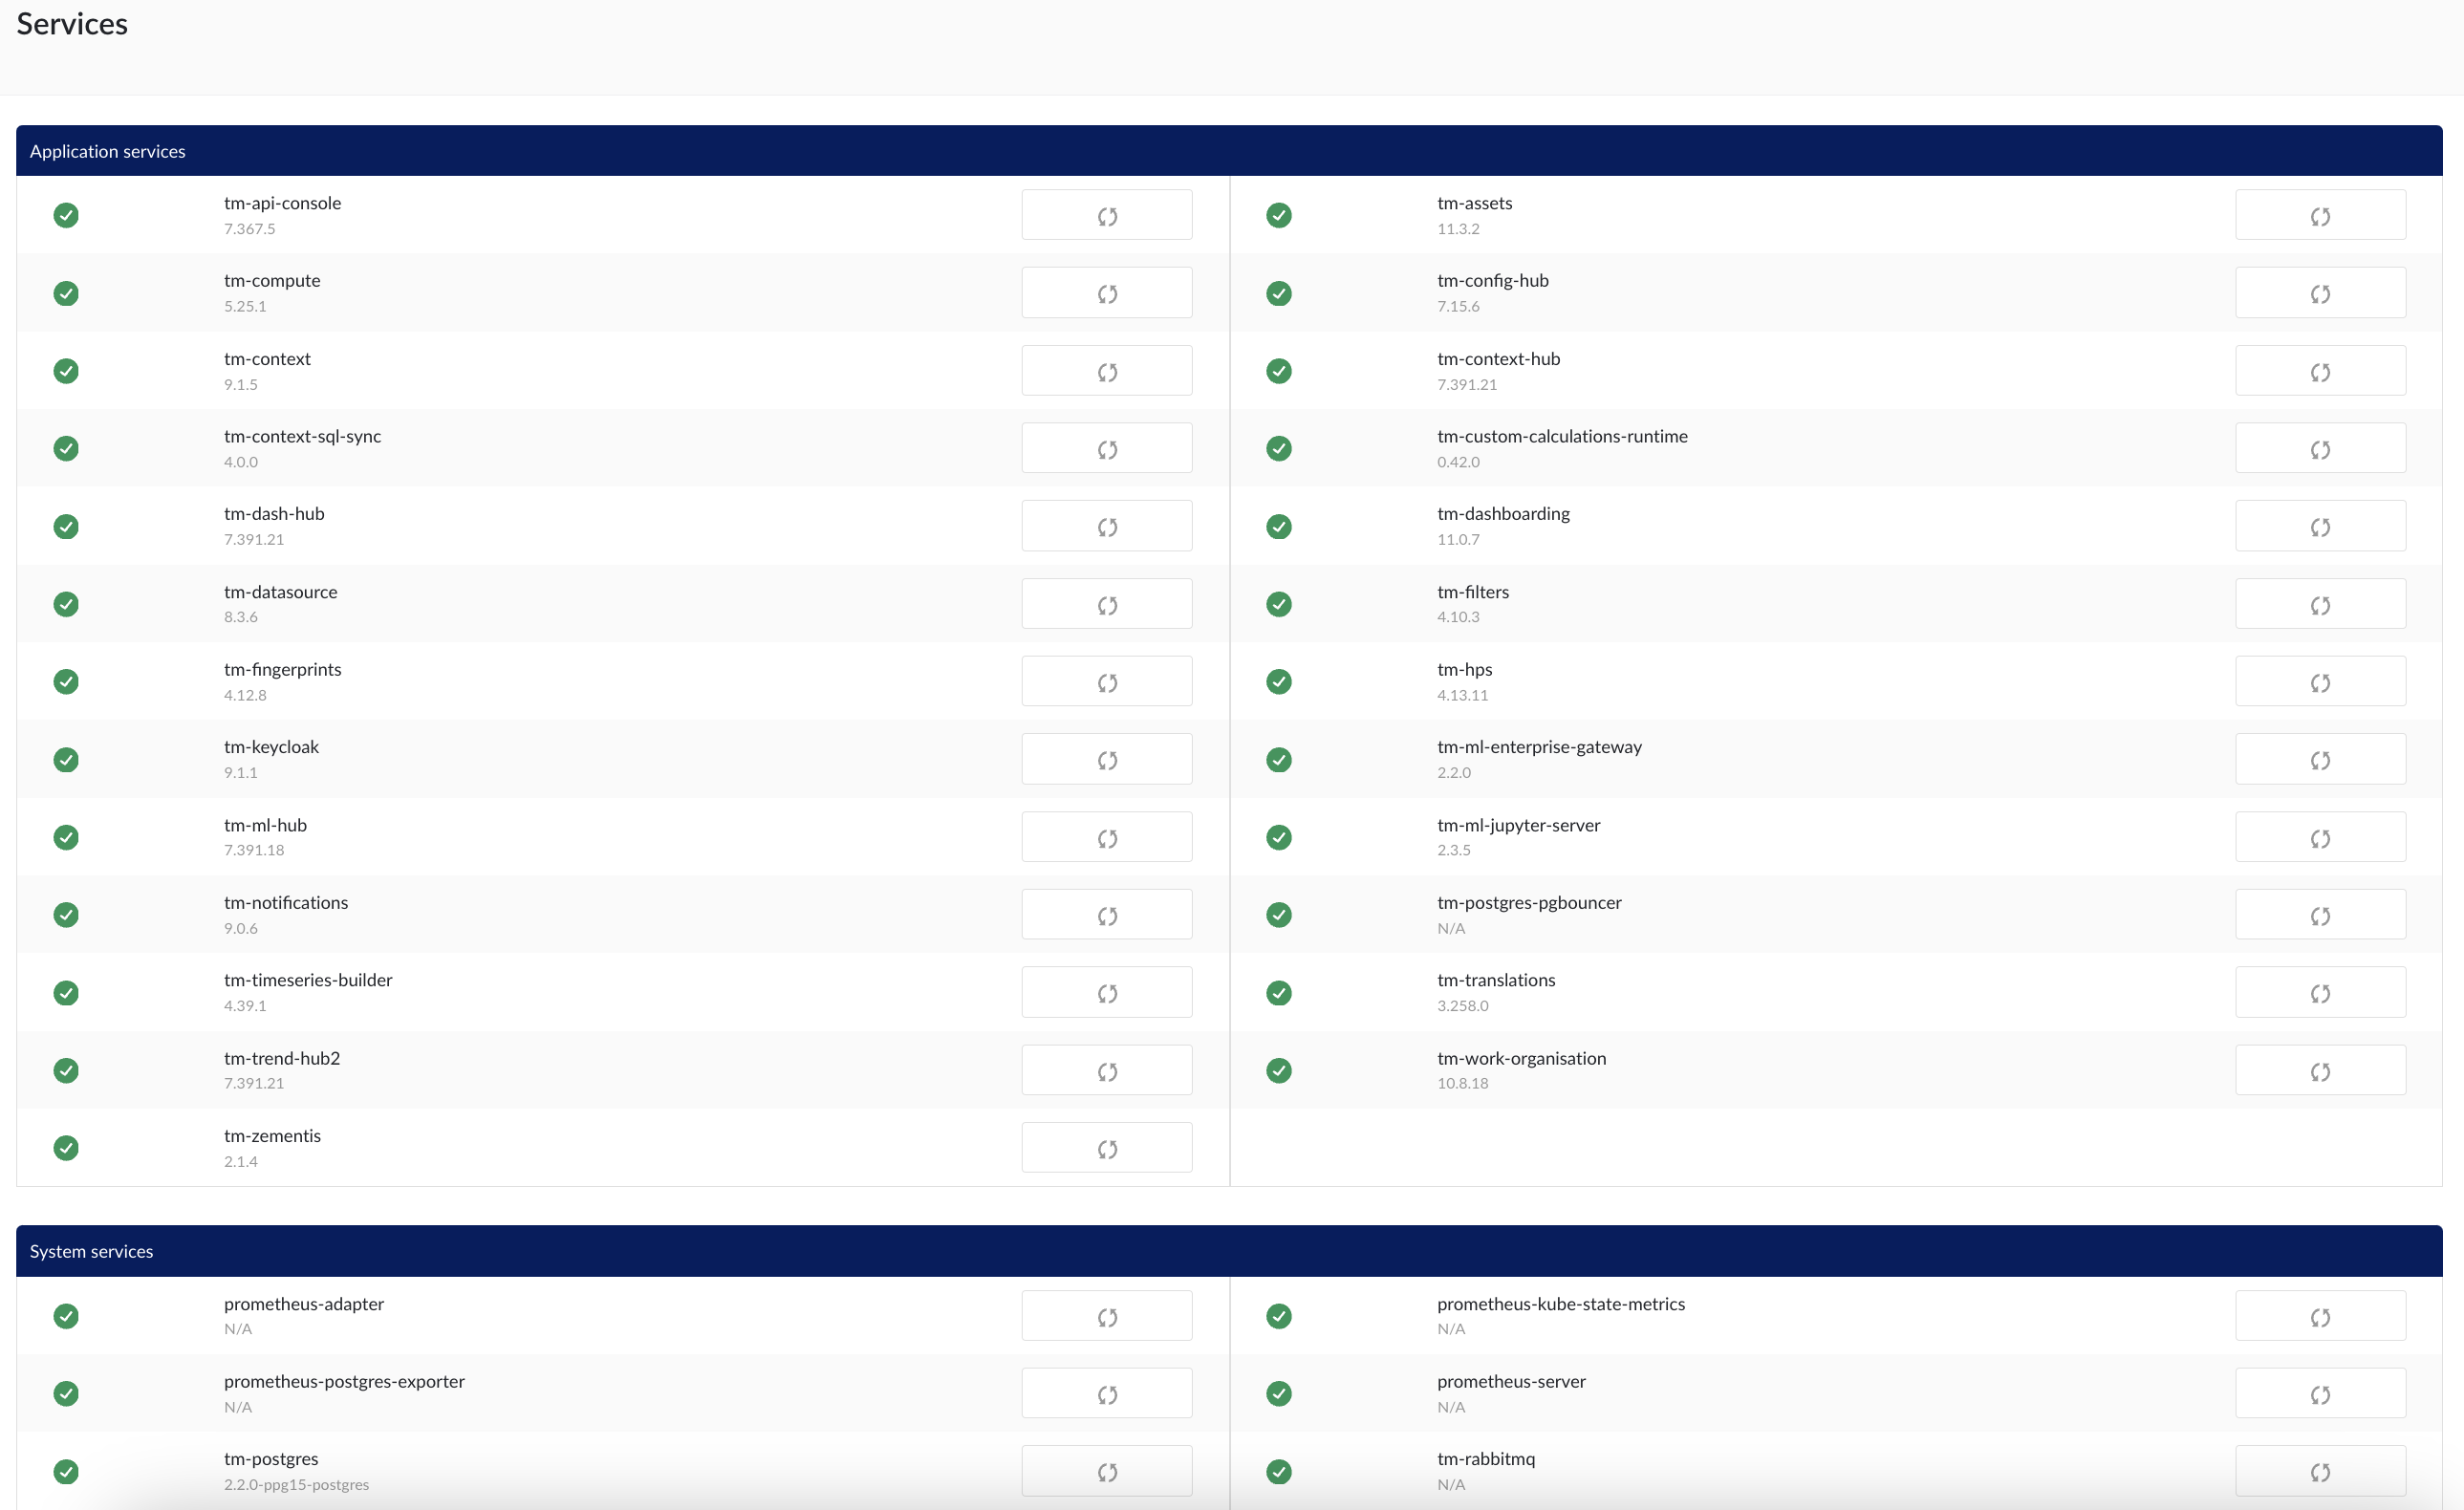The width and height of the screenshot is (2464, 1510).
Task: Restart tm-context-sql-sync service
Action: 1106,448
